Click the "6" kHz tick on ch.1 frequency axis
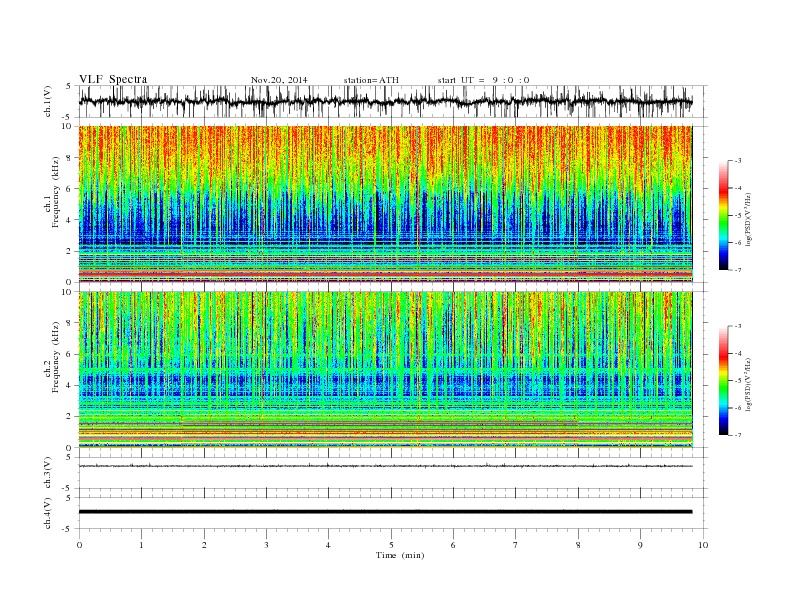 (69, 188)
